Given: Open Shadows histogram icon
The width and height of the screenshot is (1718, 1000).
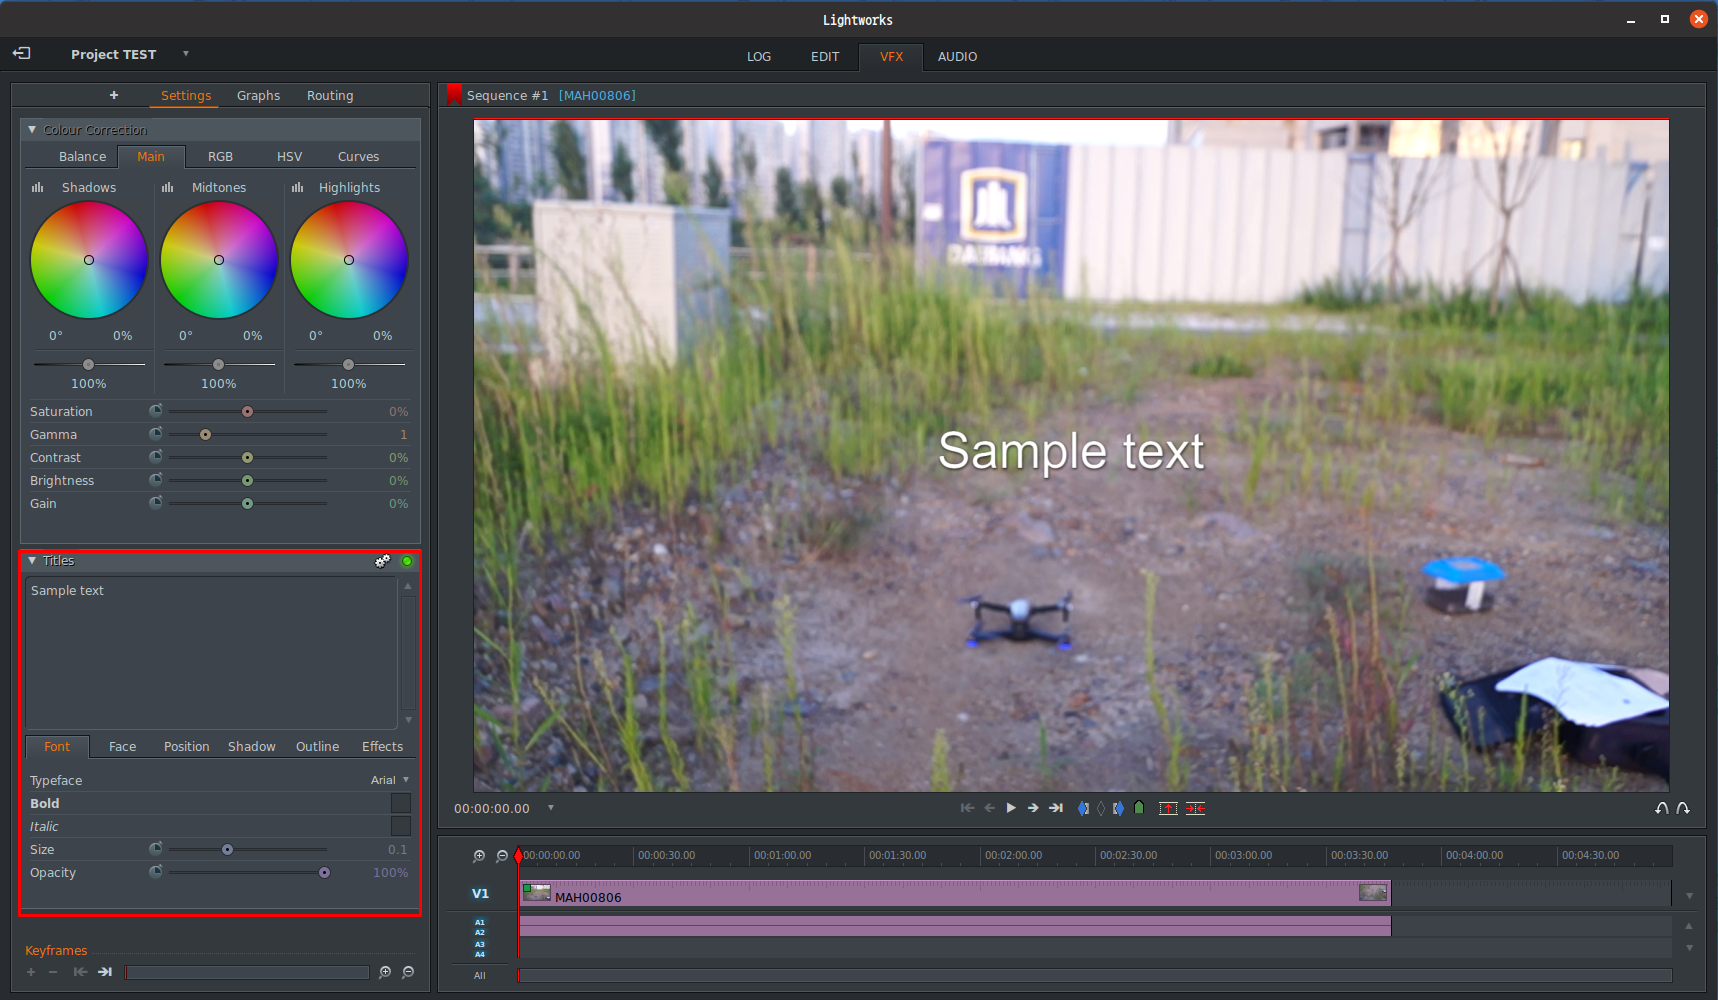Looking at the screenshot, I should [x=38, y=187].
